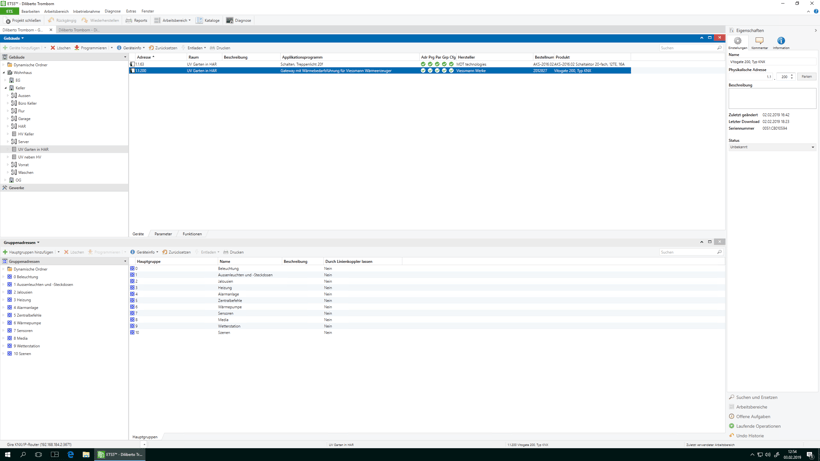Collapse the Keller tree node
This screenshot has height=461, width=820.
(6, 88)
